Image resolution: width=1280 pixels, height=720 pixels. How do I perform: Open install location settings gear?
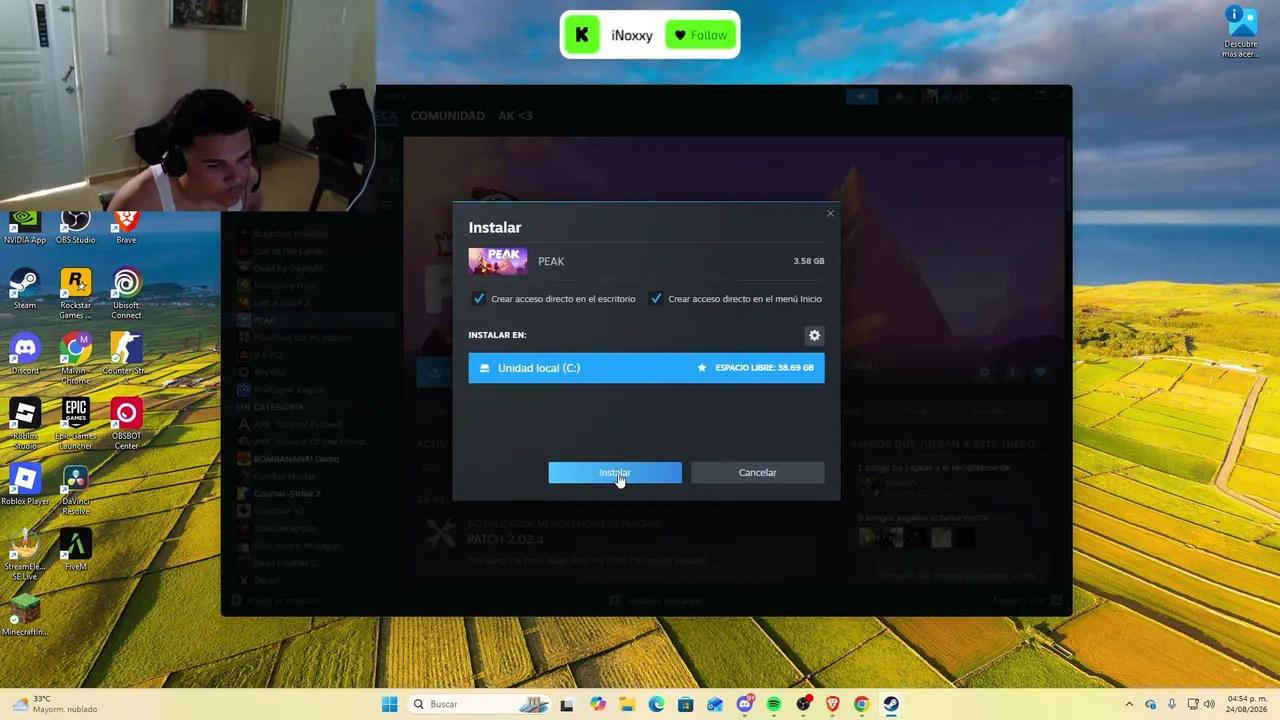[814, 336]
